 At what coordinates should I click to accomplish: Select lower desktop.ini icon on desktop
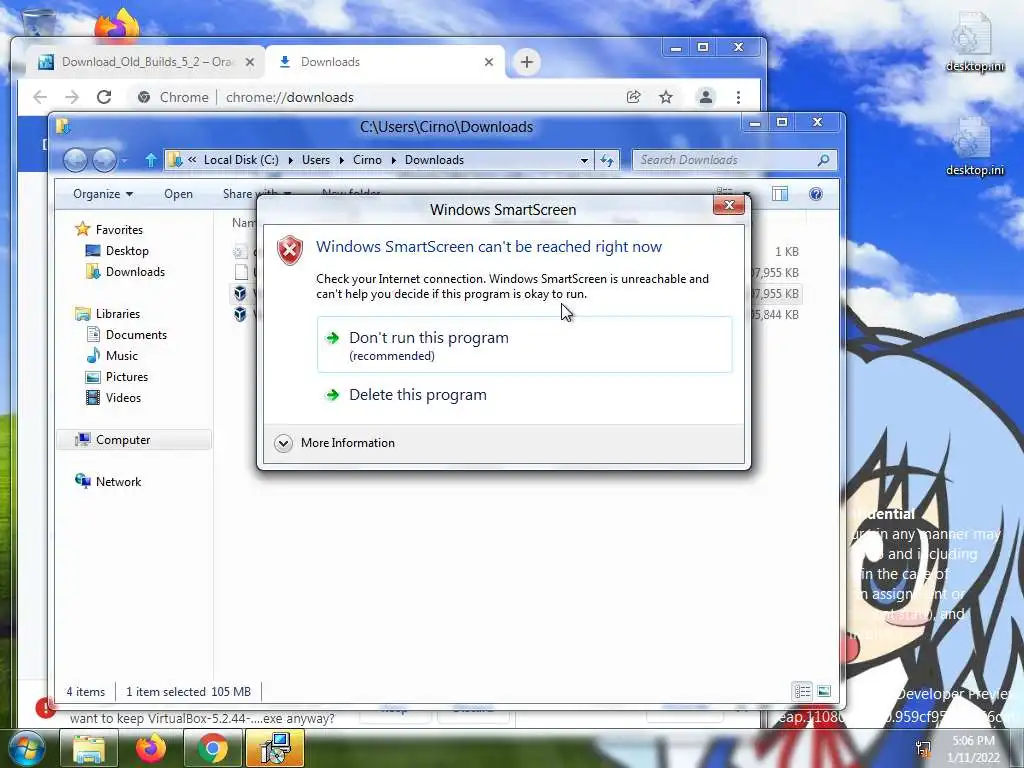(974, 146)
